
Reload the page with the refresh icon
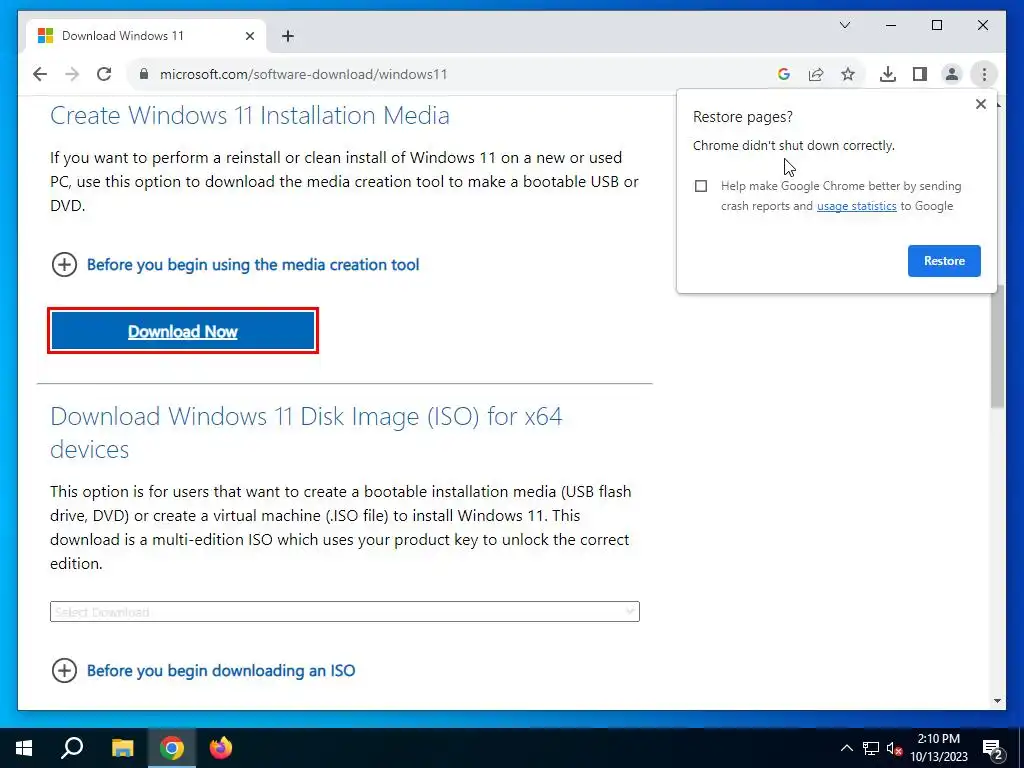tap(104, 74)
